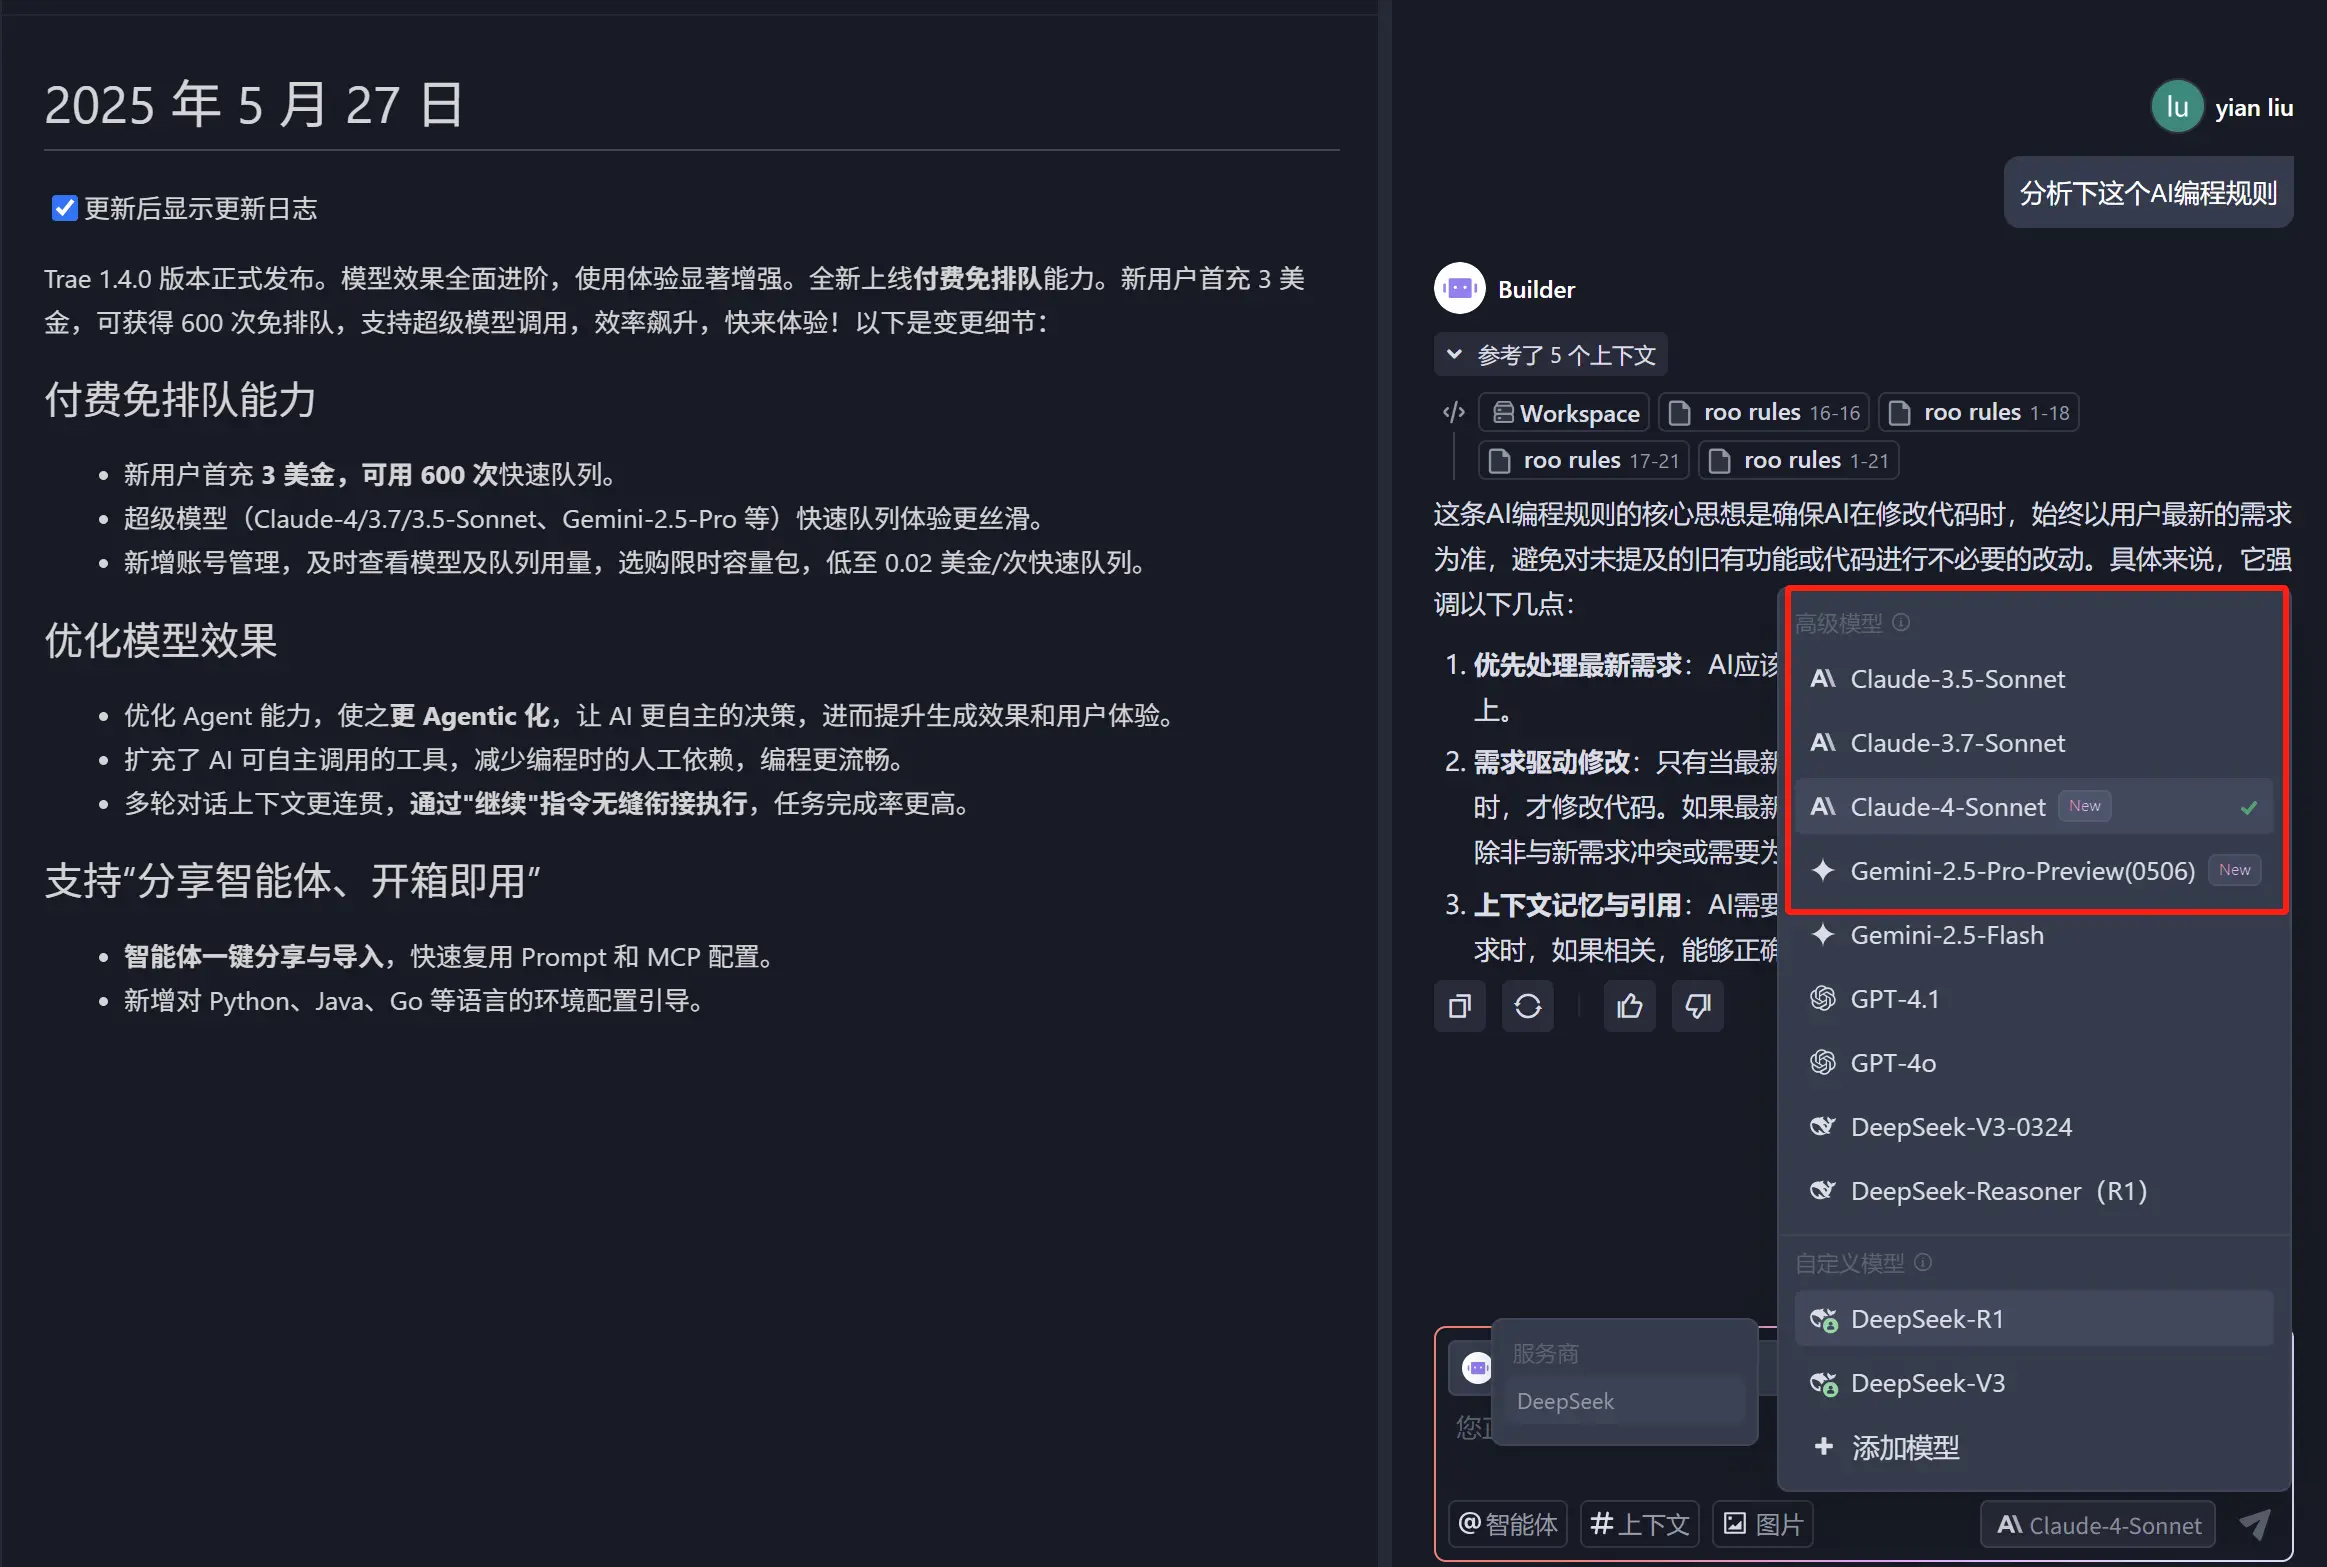The image size is (2327, 1567).
Task: Open the roo rules 1-18 file chip
Action: [x=1979, y=413]
